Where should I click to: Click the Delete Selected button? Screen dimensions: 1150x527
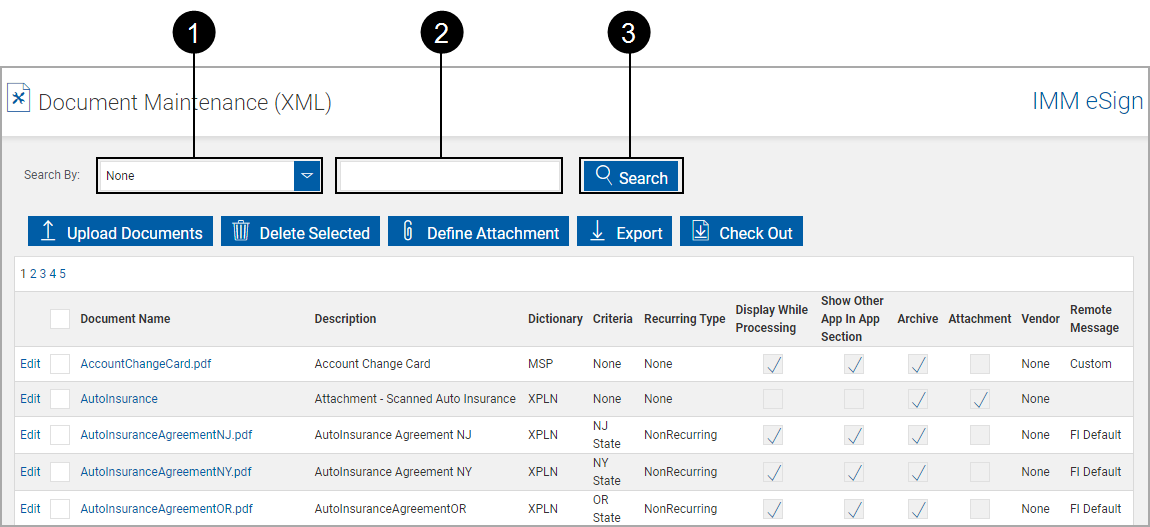(301, 232)
